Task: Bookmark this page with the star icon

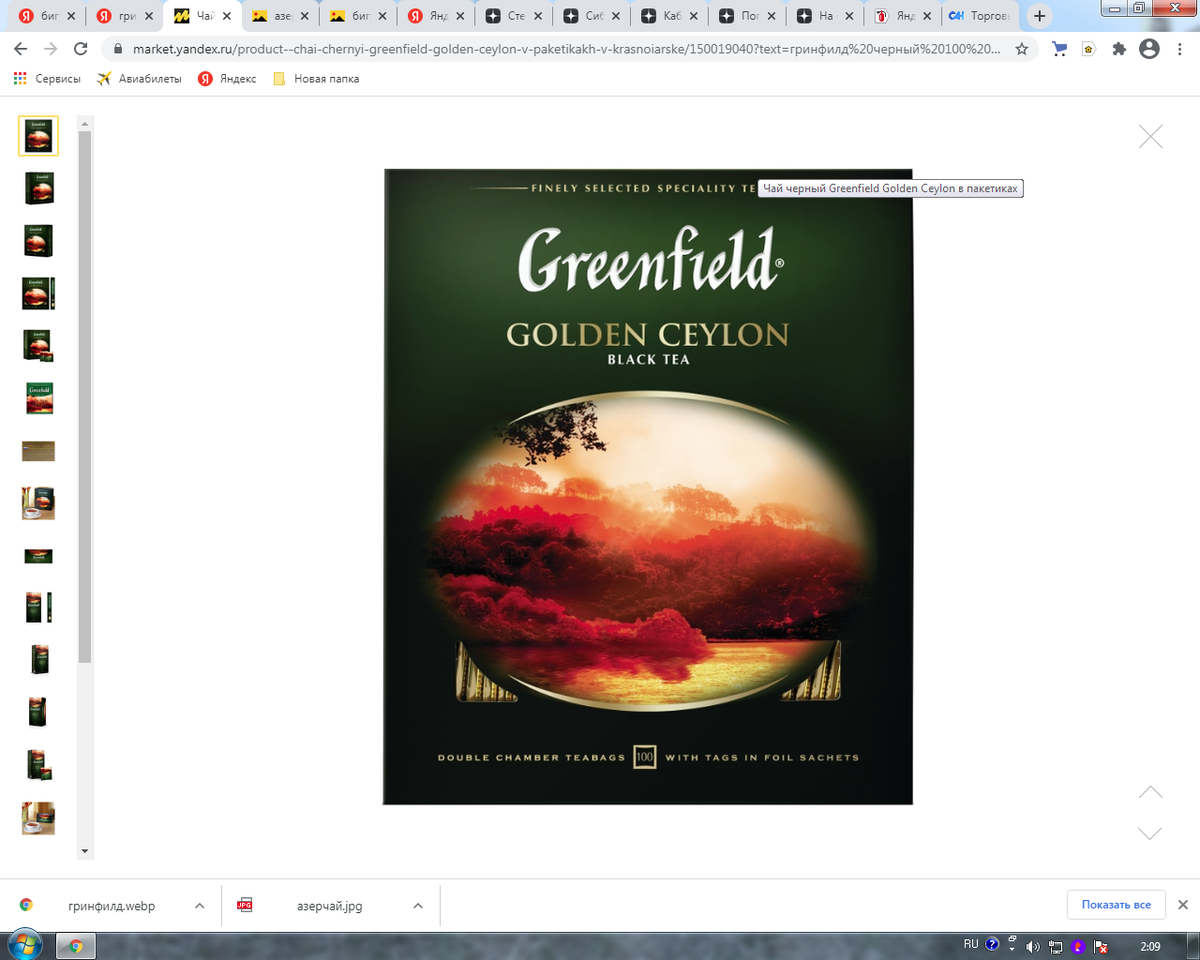Action: 1021,49
